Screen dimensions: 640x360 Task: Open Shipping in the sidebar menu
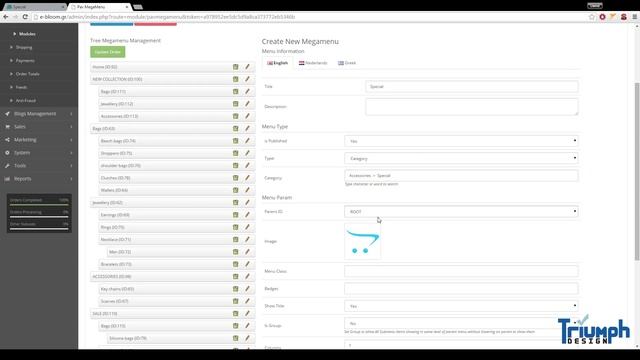[x=24, y=47]
